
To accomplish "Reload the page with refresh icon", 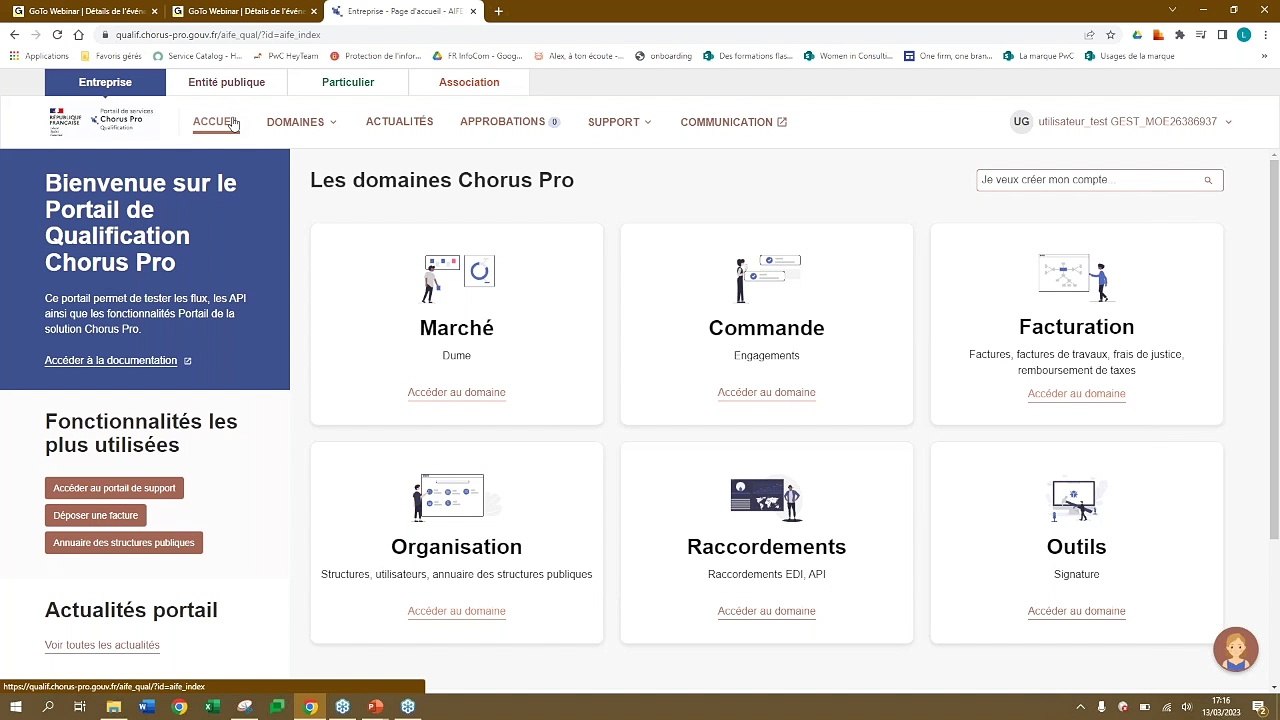I will (57, 34).
